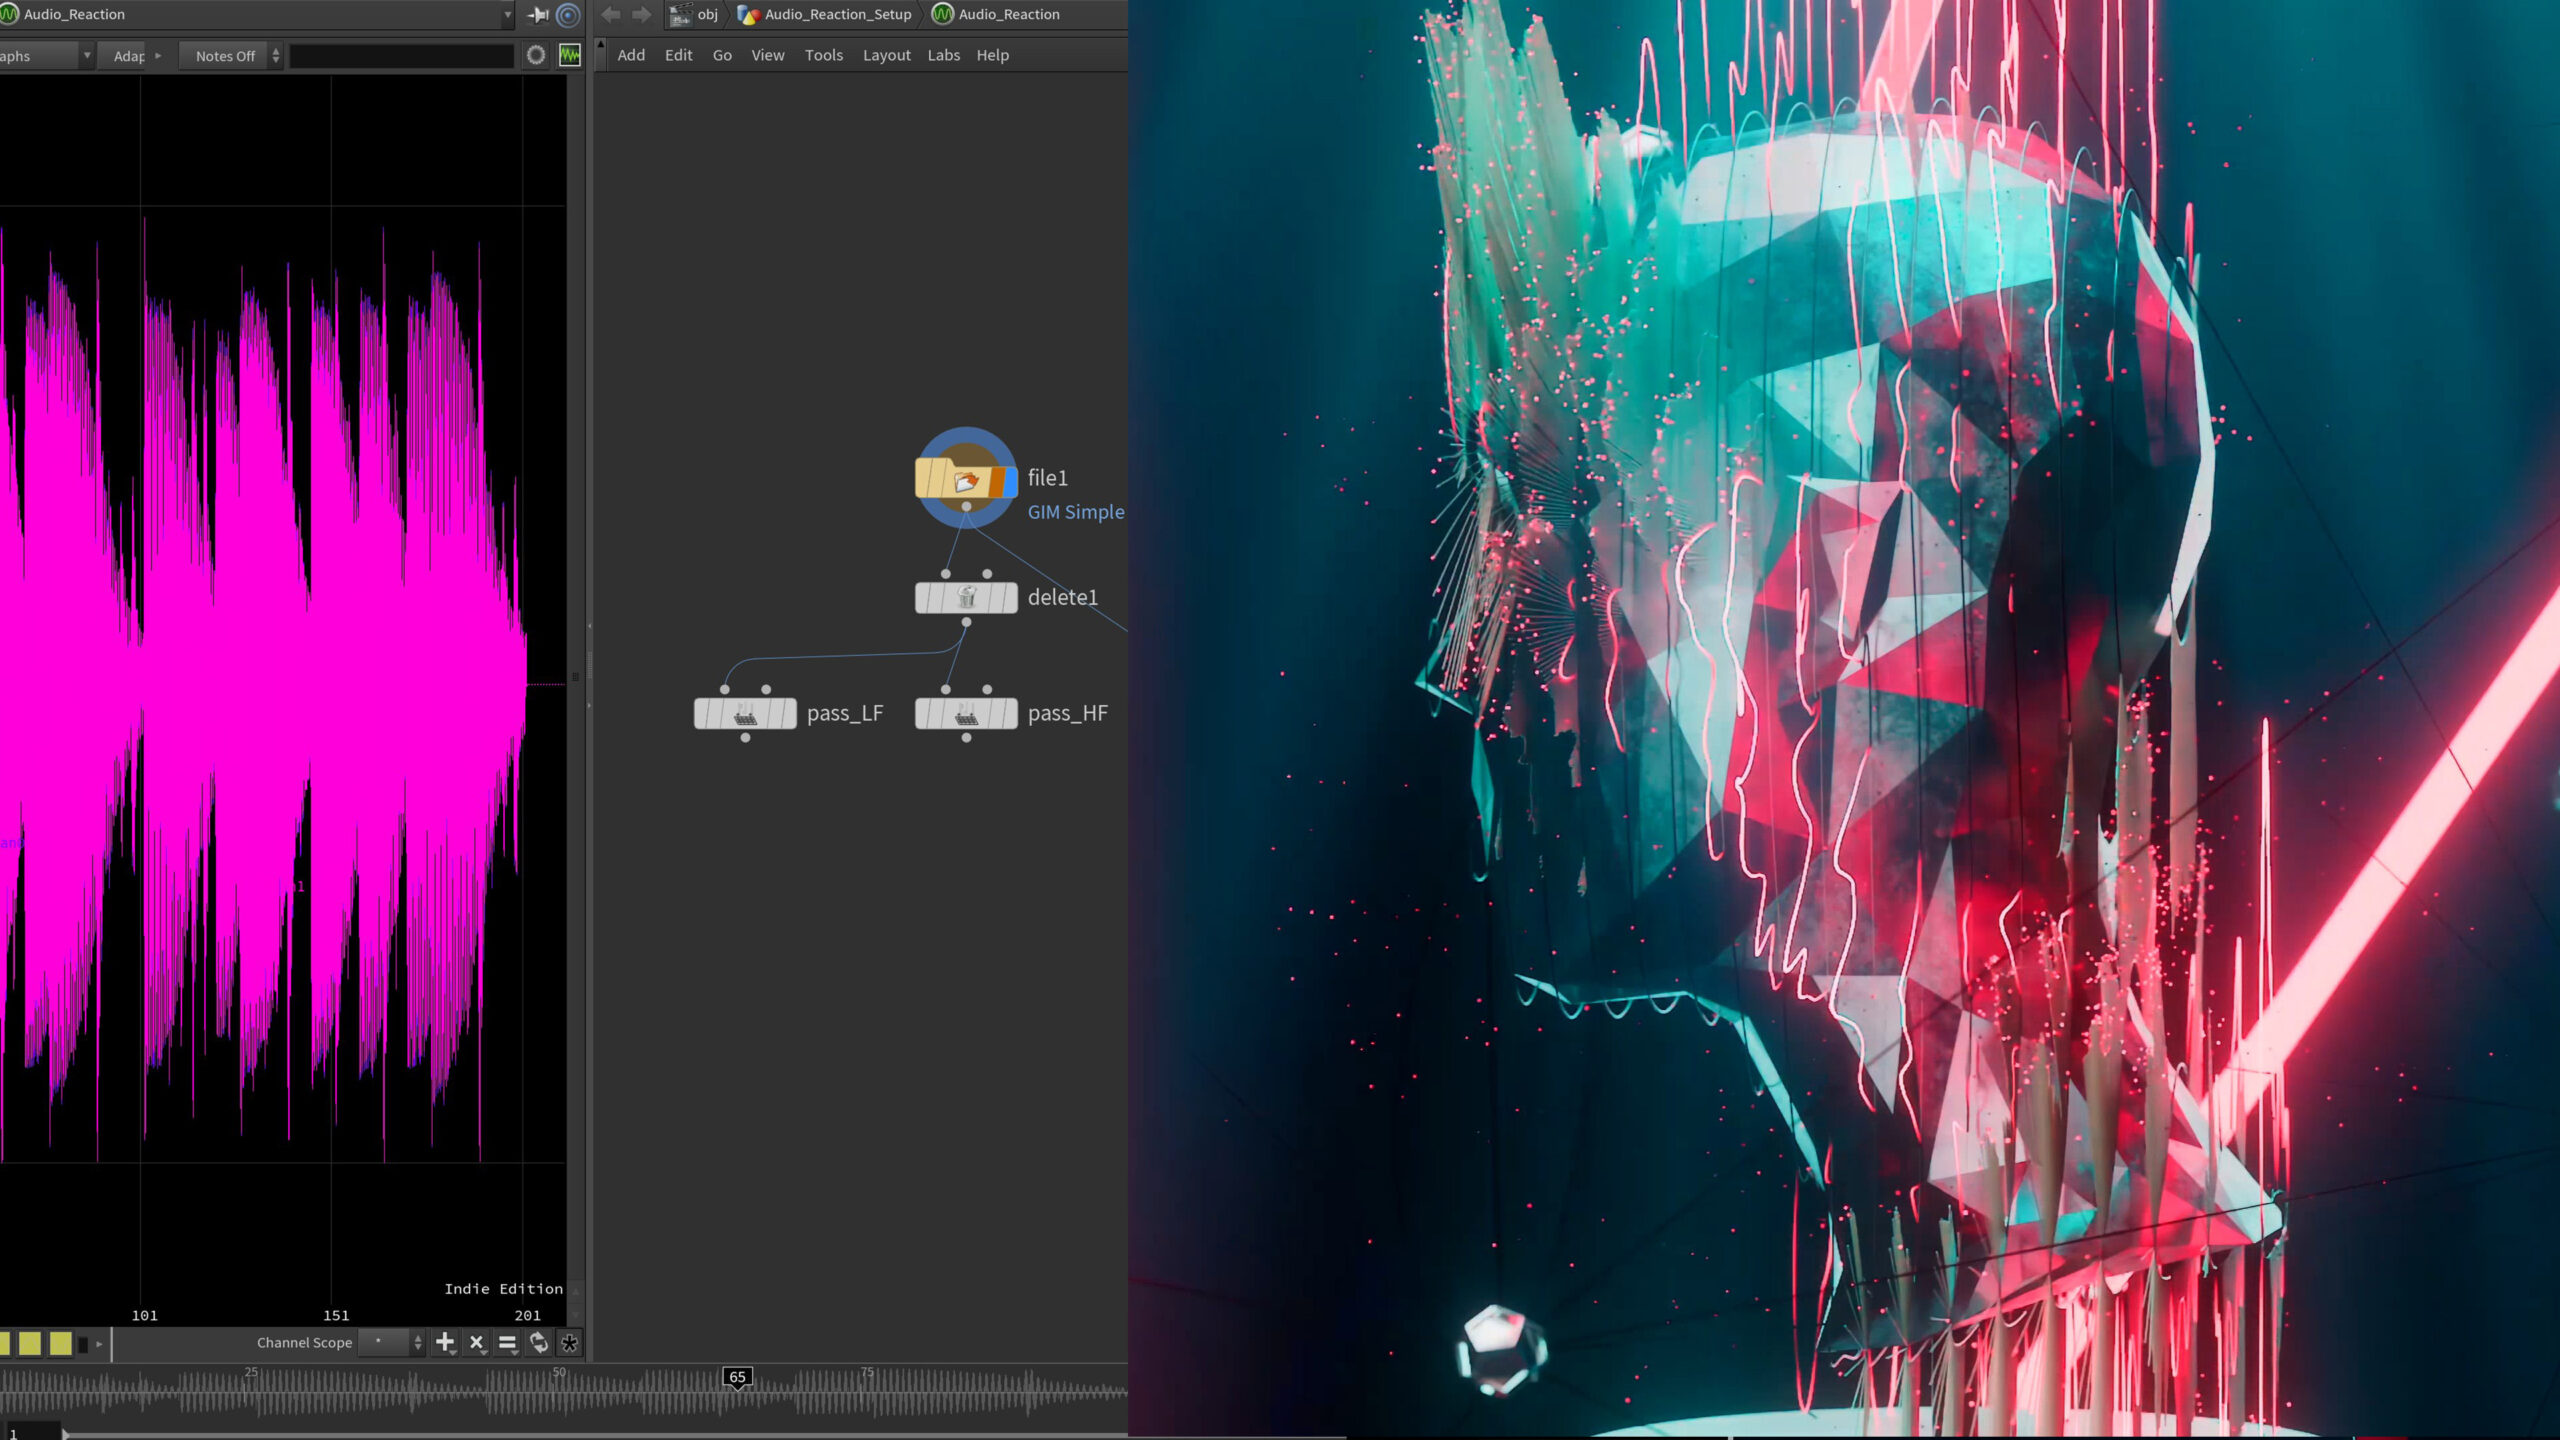Open the Add menu
This screenshot has width=2560, height=1440.
[x=631, y=55]
